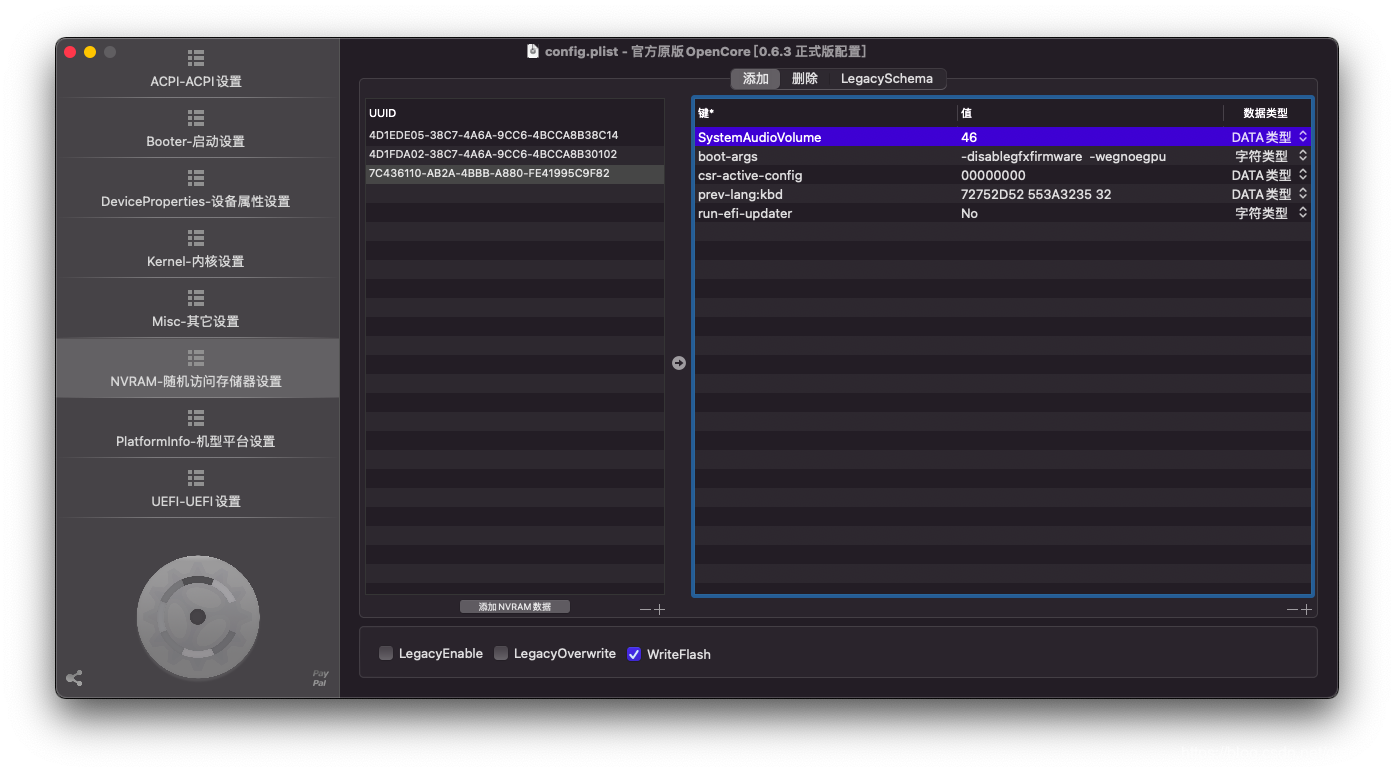This screenshot has height=772, width=1394.
Task: Click the UUID column header
Action: click(515, 113)
